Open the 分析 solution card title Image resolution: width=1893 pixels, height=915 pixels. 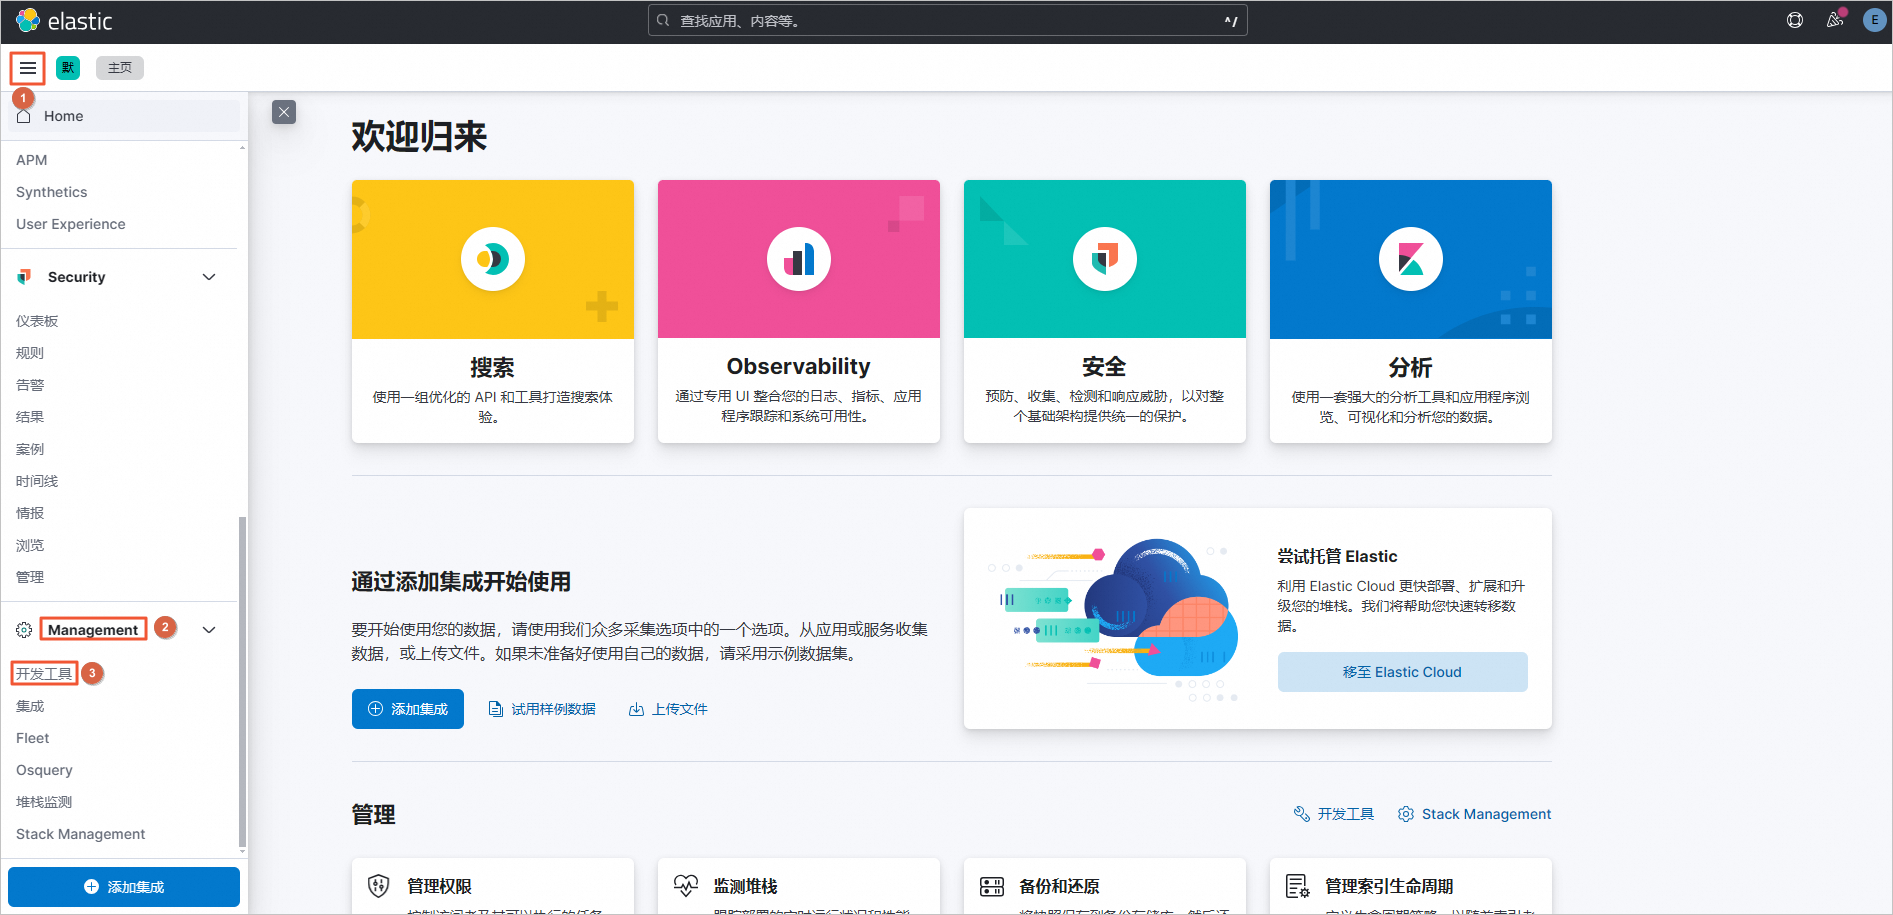1411,367
